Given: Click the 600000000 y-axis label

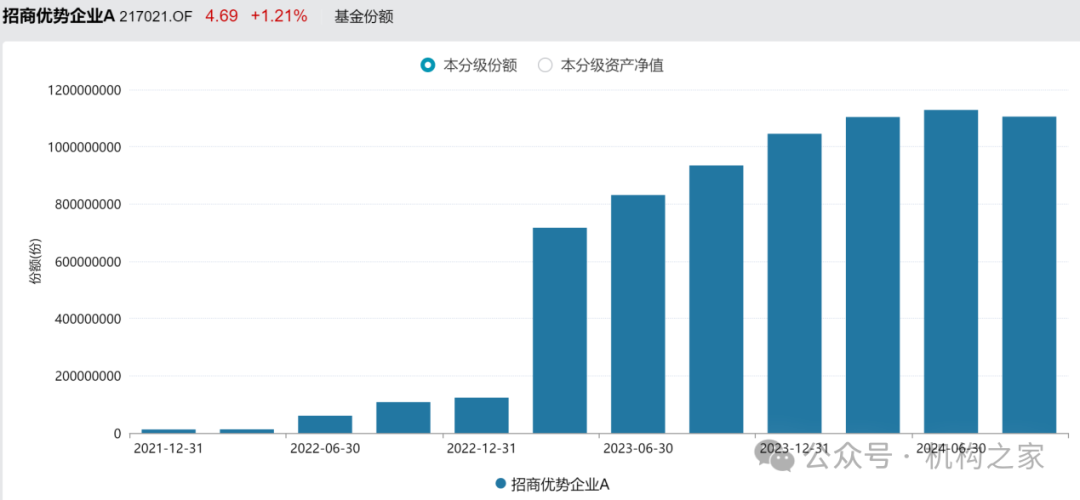Looking at the screenshot, I should click(x=88, y=262).
